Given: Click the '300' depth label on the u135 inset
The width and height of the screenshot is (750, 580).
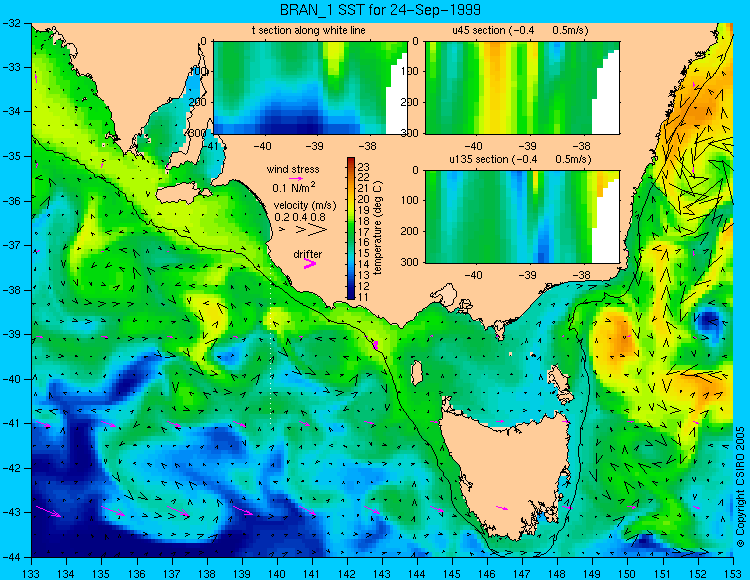Looking at the screenshot, I should [410, 262].
